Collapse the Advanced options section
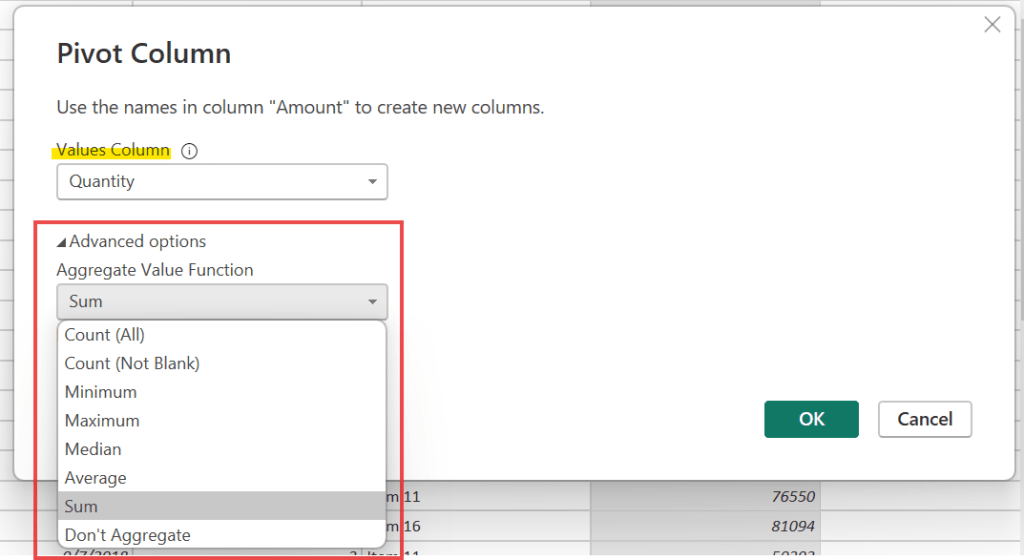The width and height of the screenshot is (1024, 560). [x=131, y=241]
